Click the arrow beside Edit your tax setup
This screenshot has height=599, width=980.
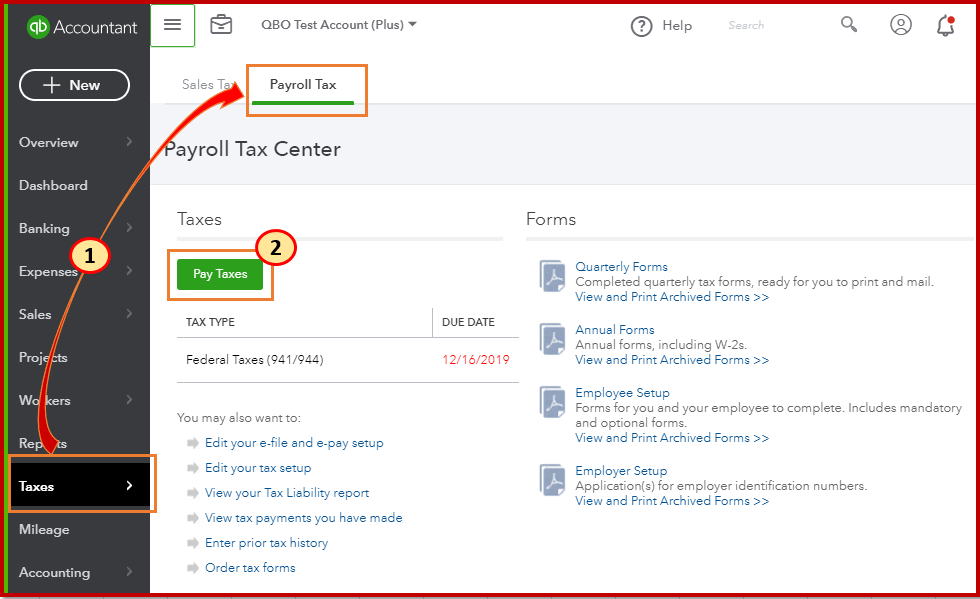[x=192, y=468]
